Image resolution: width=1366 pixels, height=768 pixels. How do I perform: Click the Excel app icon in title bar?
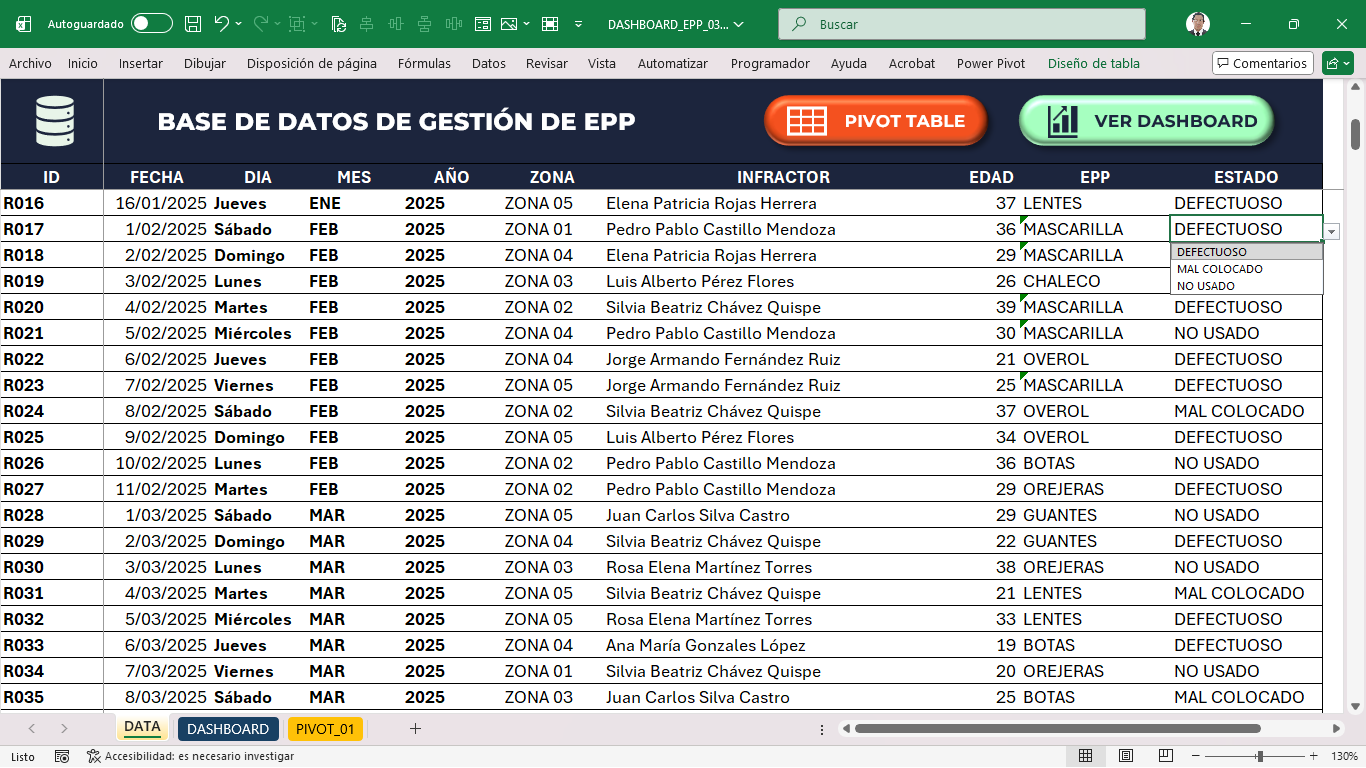(24, 24)
